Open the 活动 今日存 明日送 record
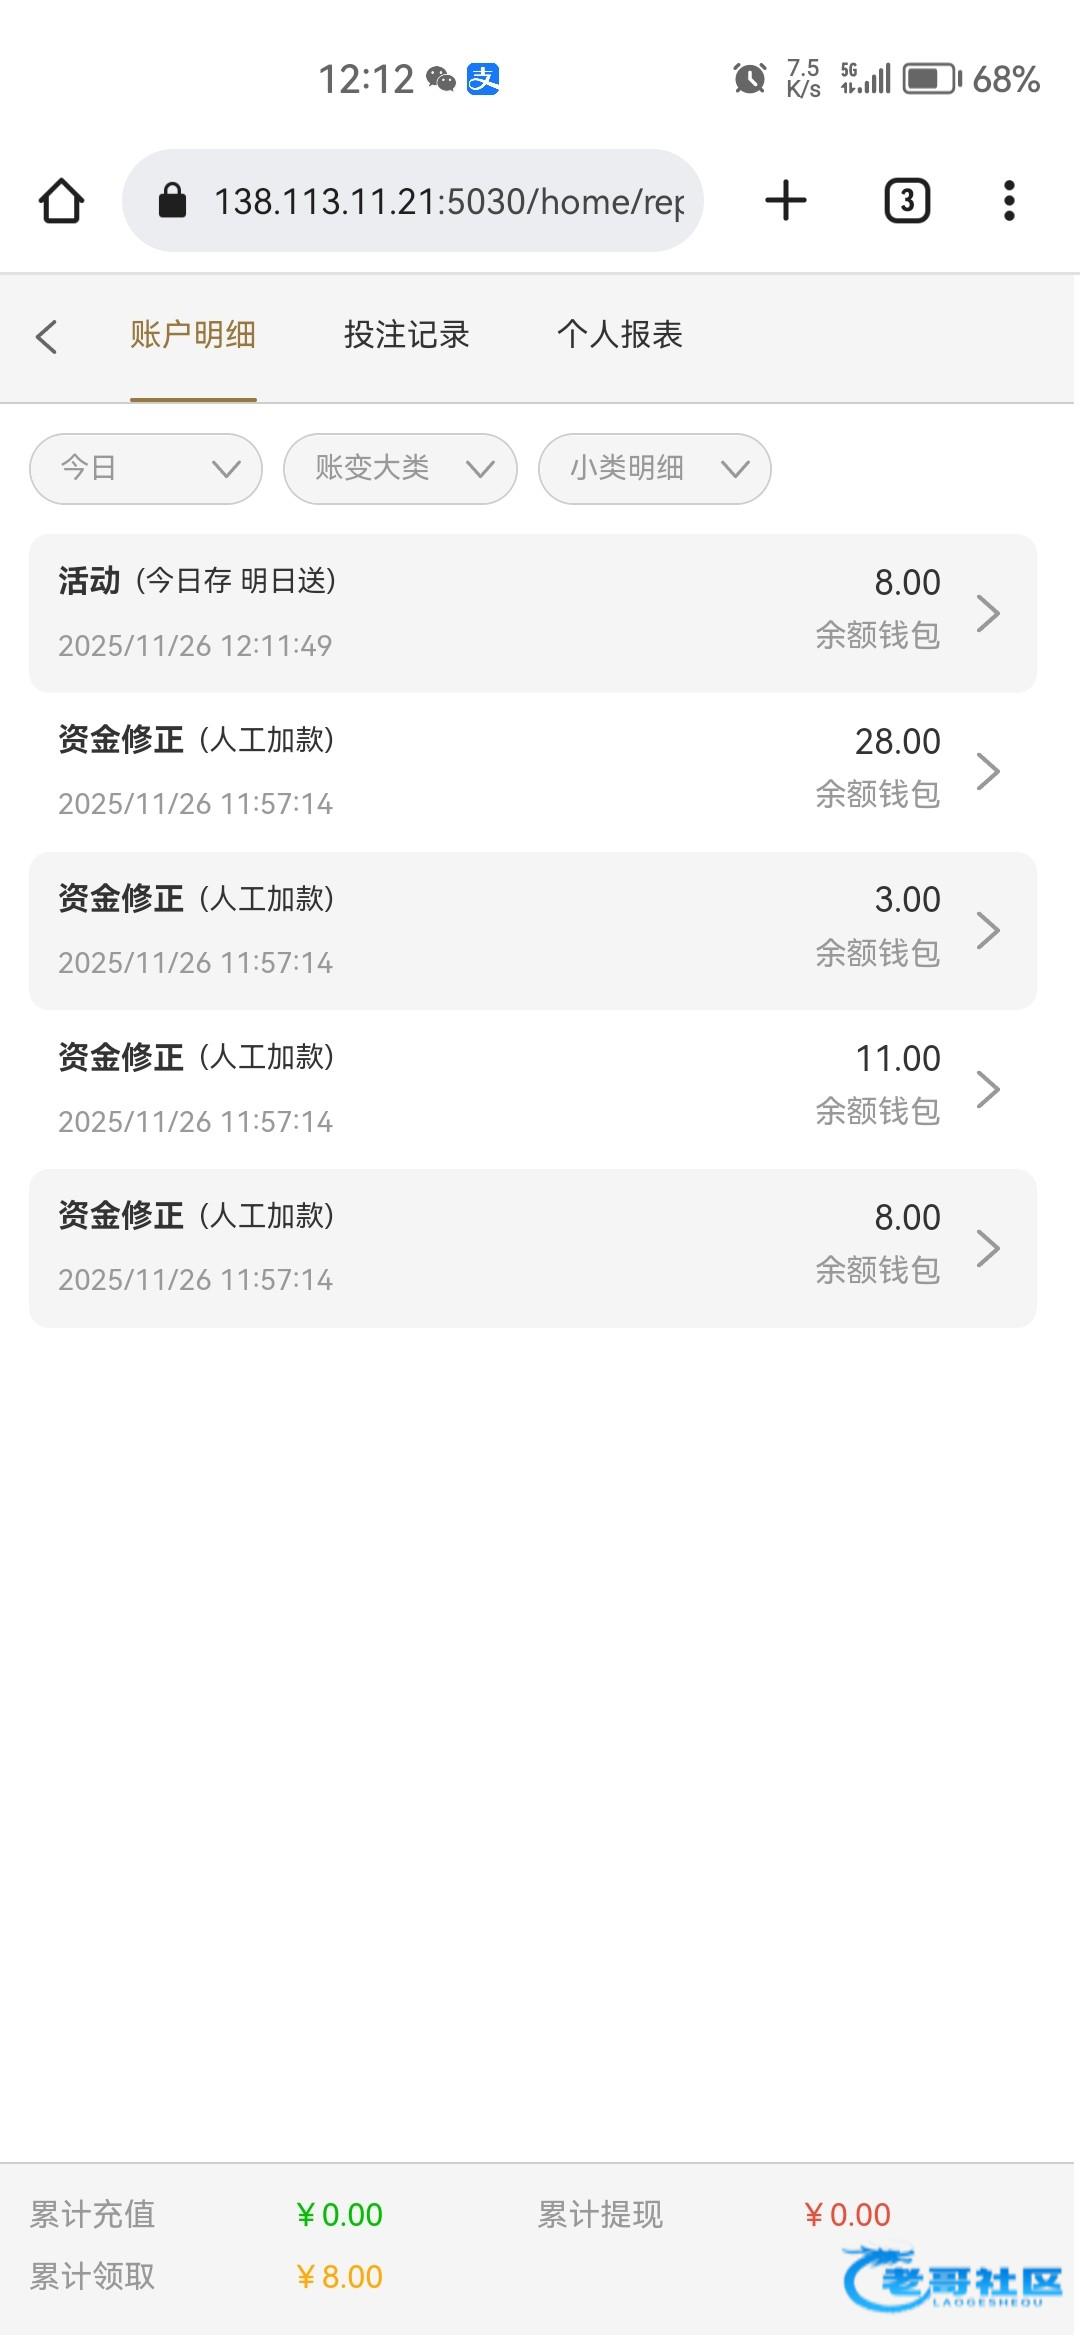The height and width of the screenshot is (2340, 1080). pyautogui.click(x=500, y=613)
